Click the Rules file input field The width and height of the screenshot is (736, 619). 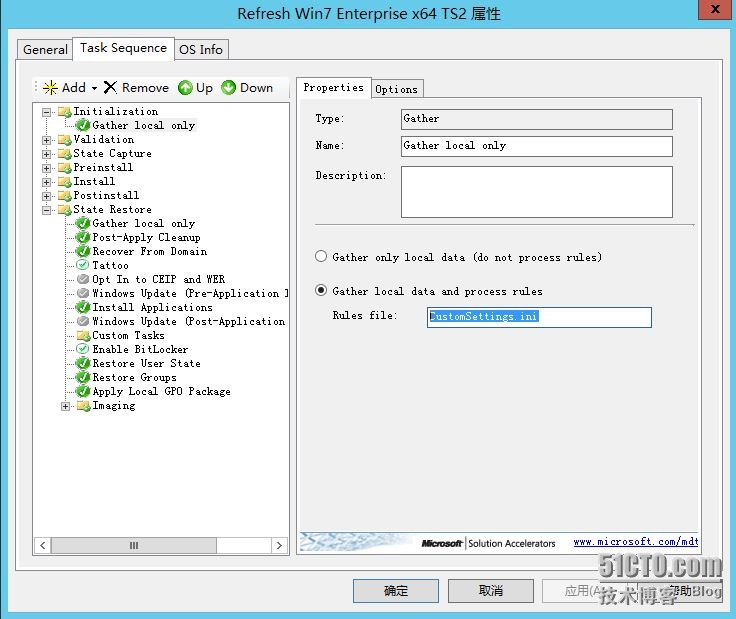pyautogui.click(x=539, y=317)
